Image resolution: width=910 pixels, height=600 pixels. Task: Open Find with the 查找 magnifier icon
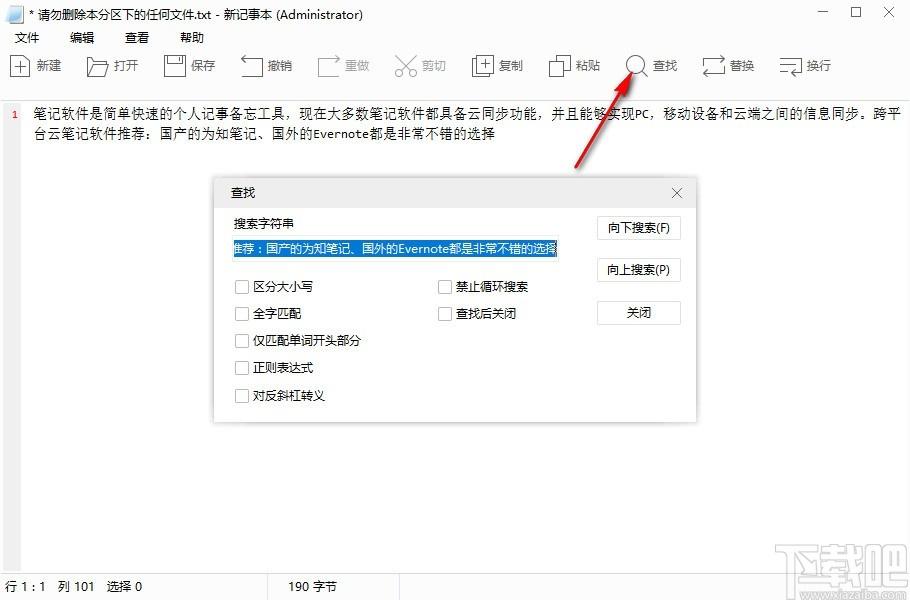(x=637, y=66)
